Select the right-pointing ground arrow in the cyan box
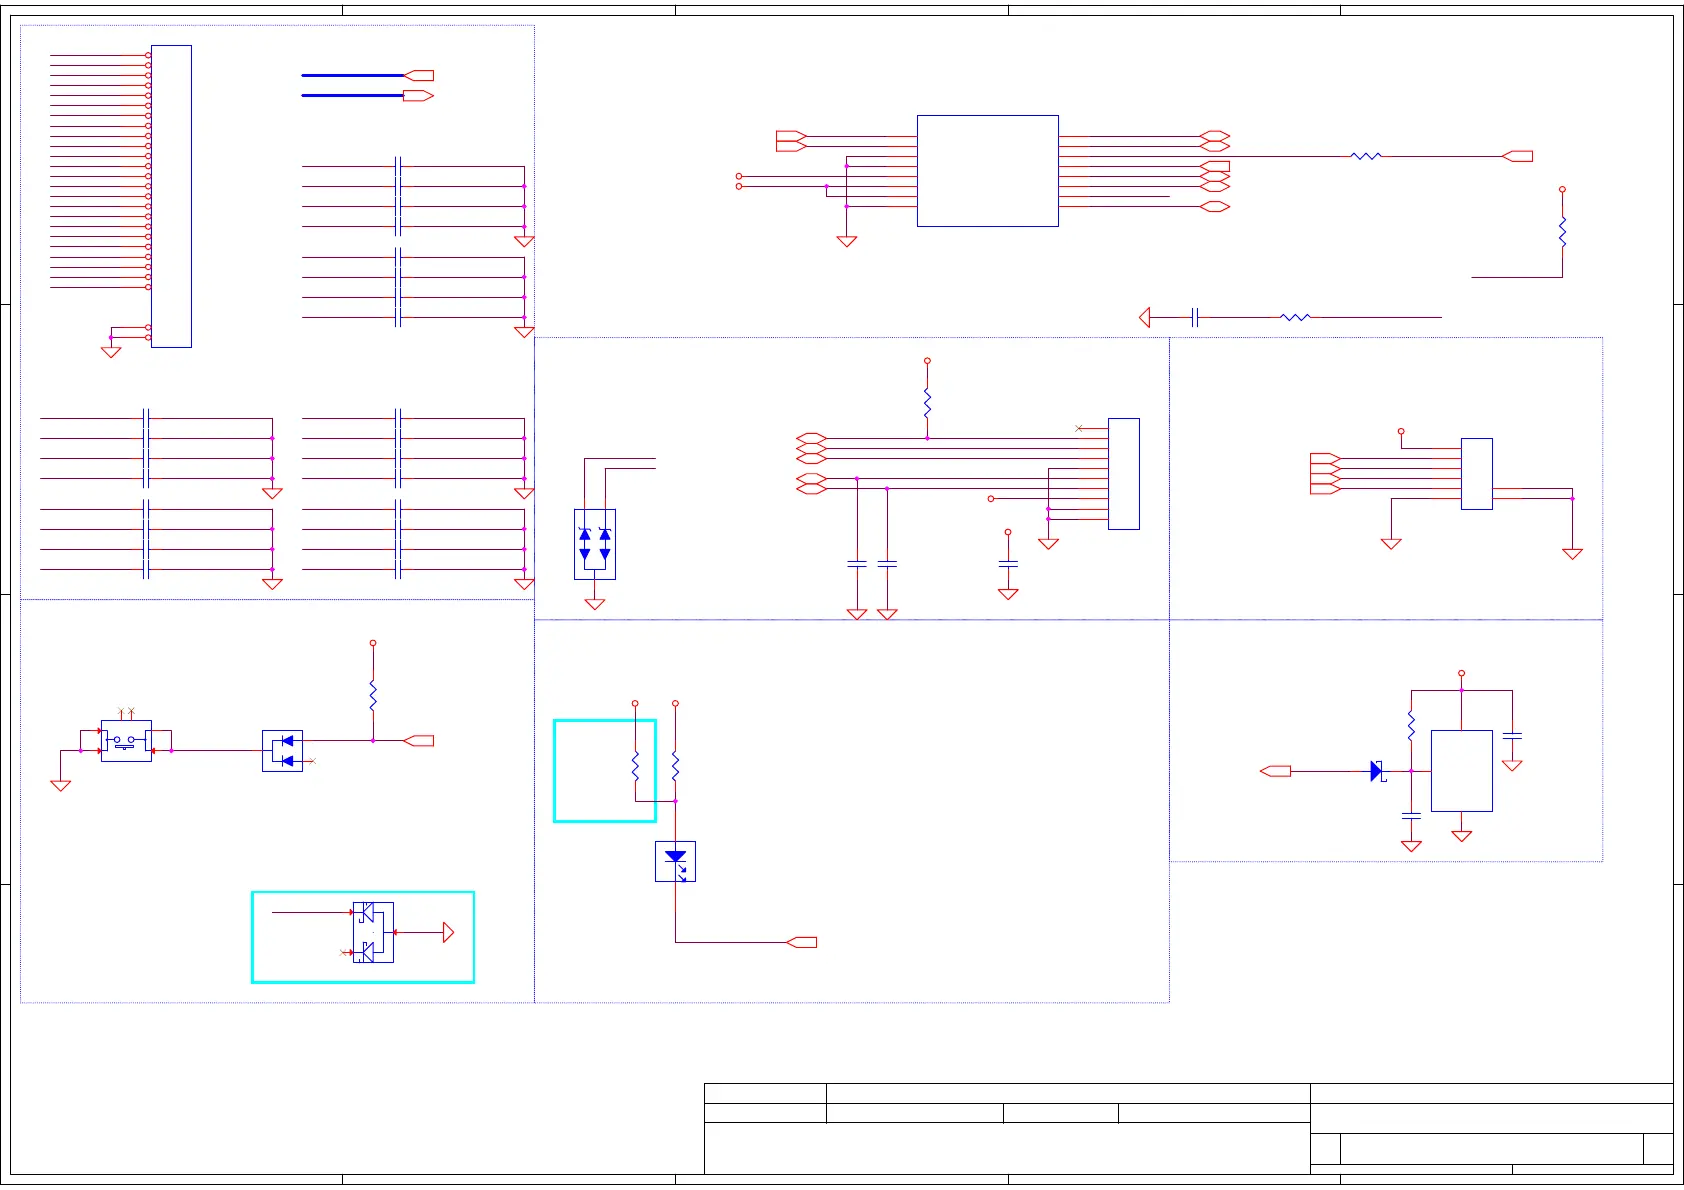 point(448,932)
